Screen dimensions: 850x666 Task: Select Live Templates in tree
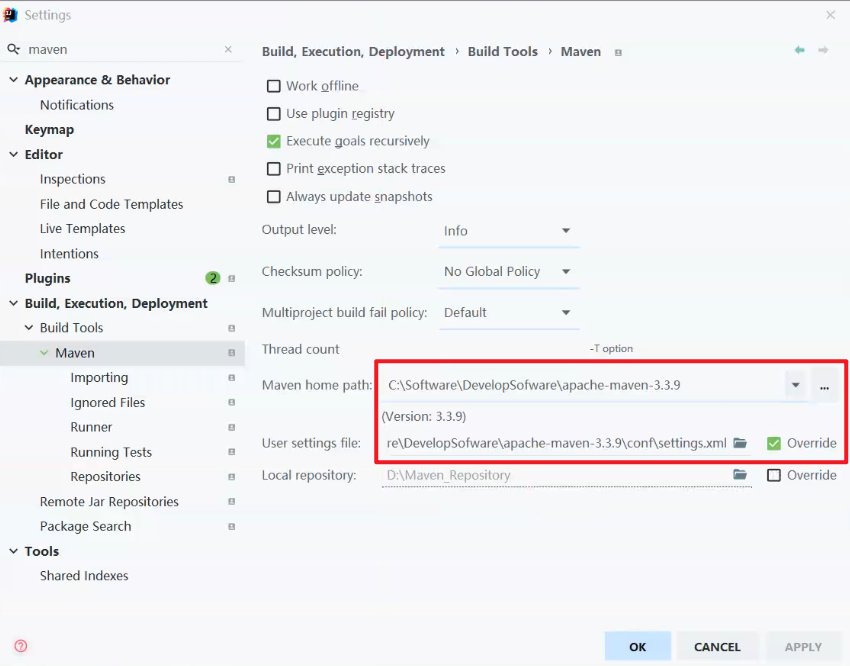(x=82, y=229)
